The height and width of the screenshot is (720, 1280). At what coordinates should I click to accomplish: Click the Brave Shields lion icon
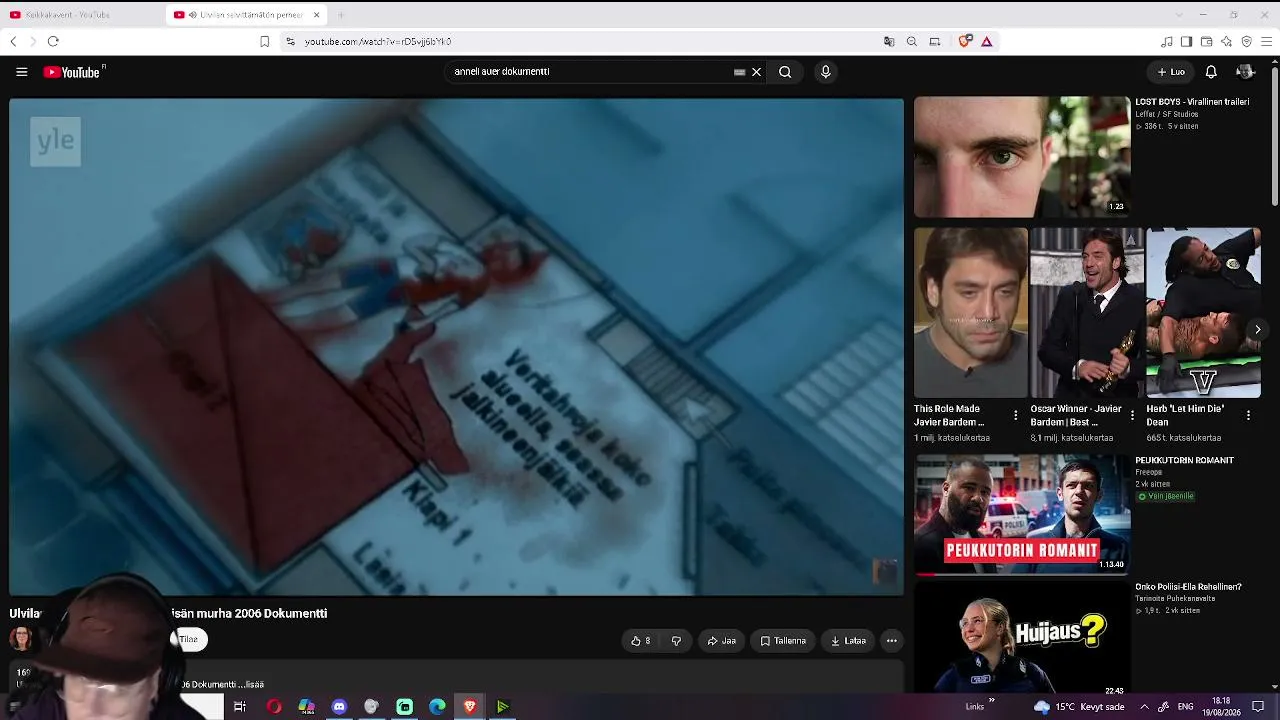(965, 41)
